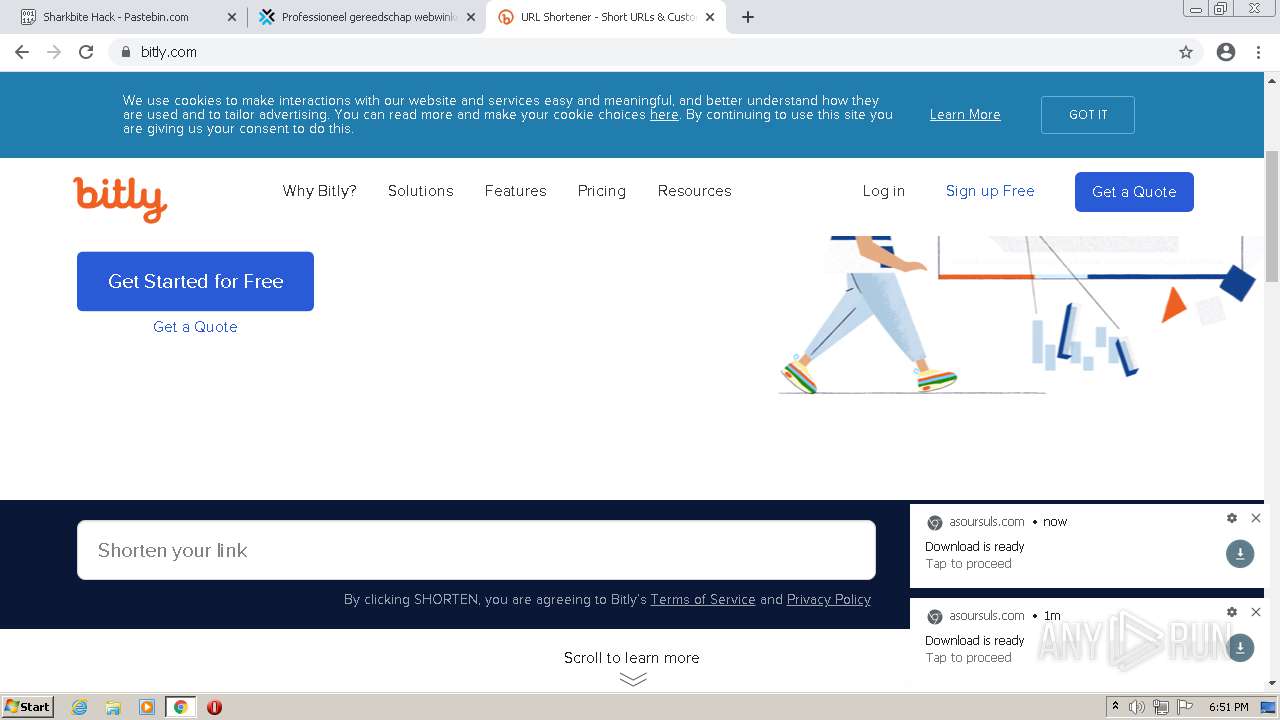Viewport: 1280px width, 720px height.
Task: Open the Solutions menu
Action: (x=421, y=191)
